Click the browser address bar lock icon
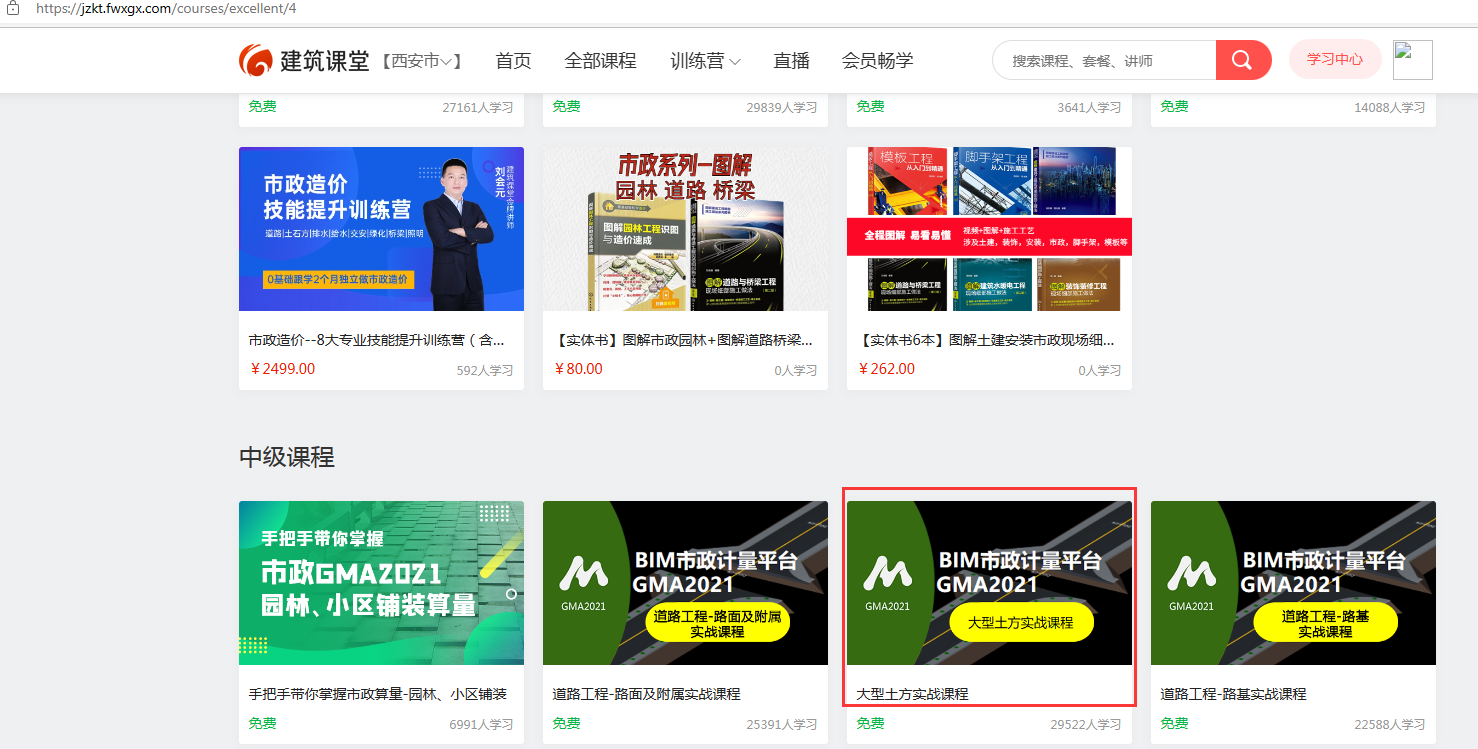This screenshot has width=1478, height=749. tap(13, 8)
